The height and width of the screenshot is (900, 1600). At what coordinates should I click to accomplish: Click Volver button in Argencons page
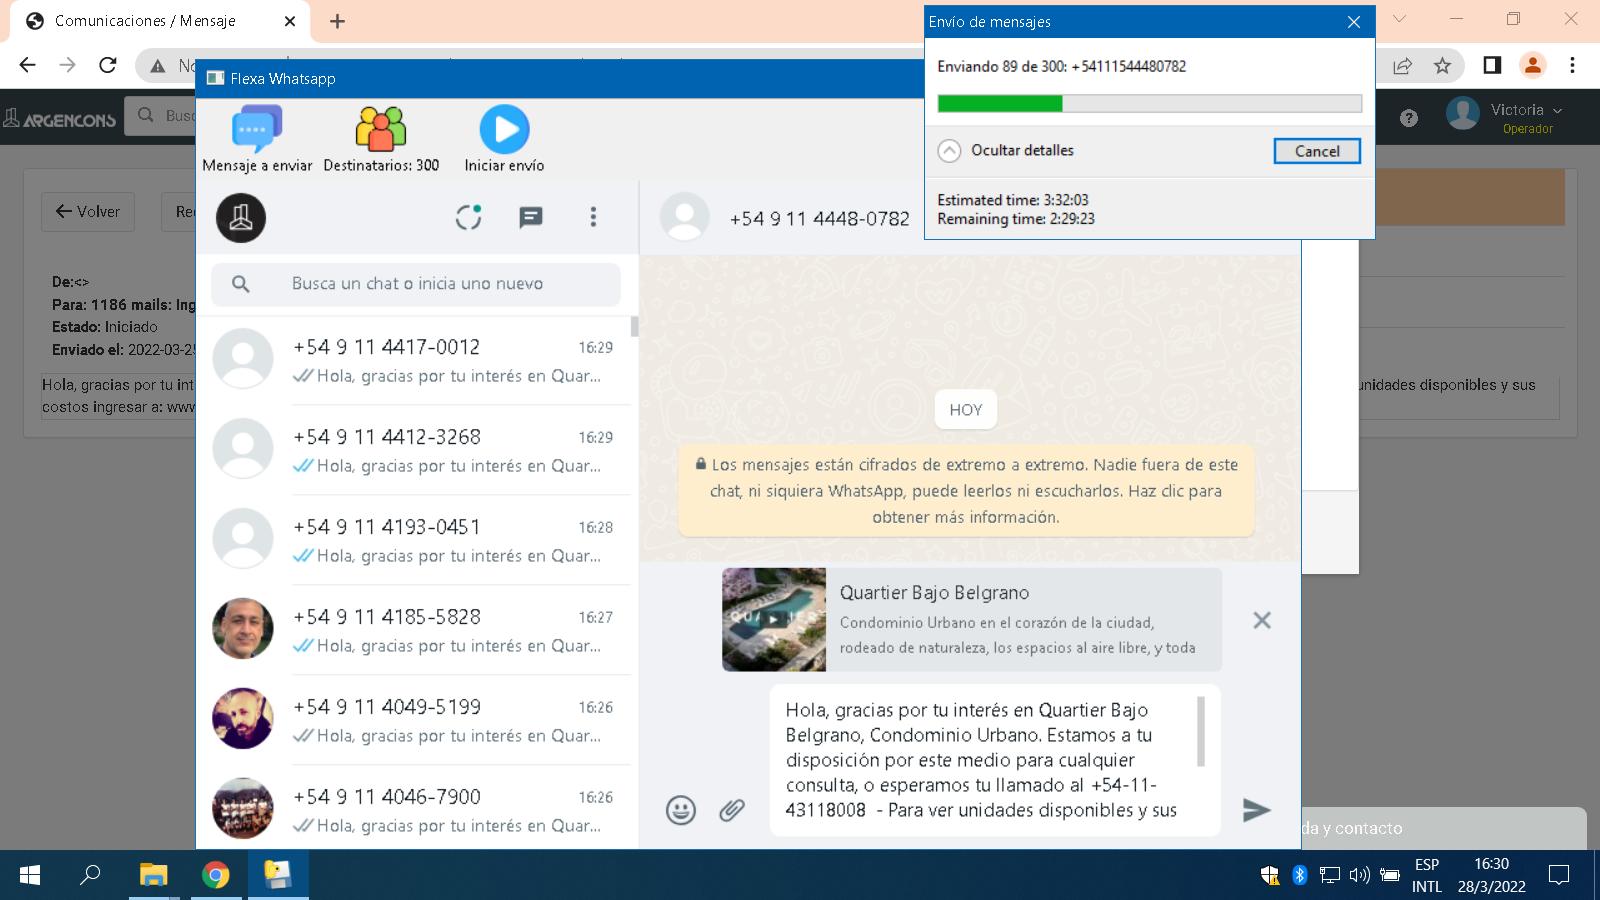tap(88, 211)
